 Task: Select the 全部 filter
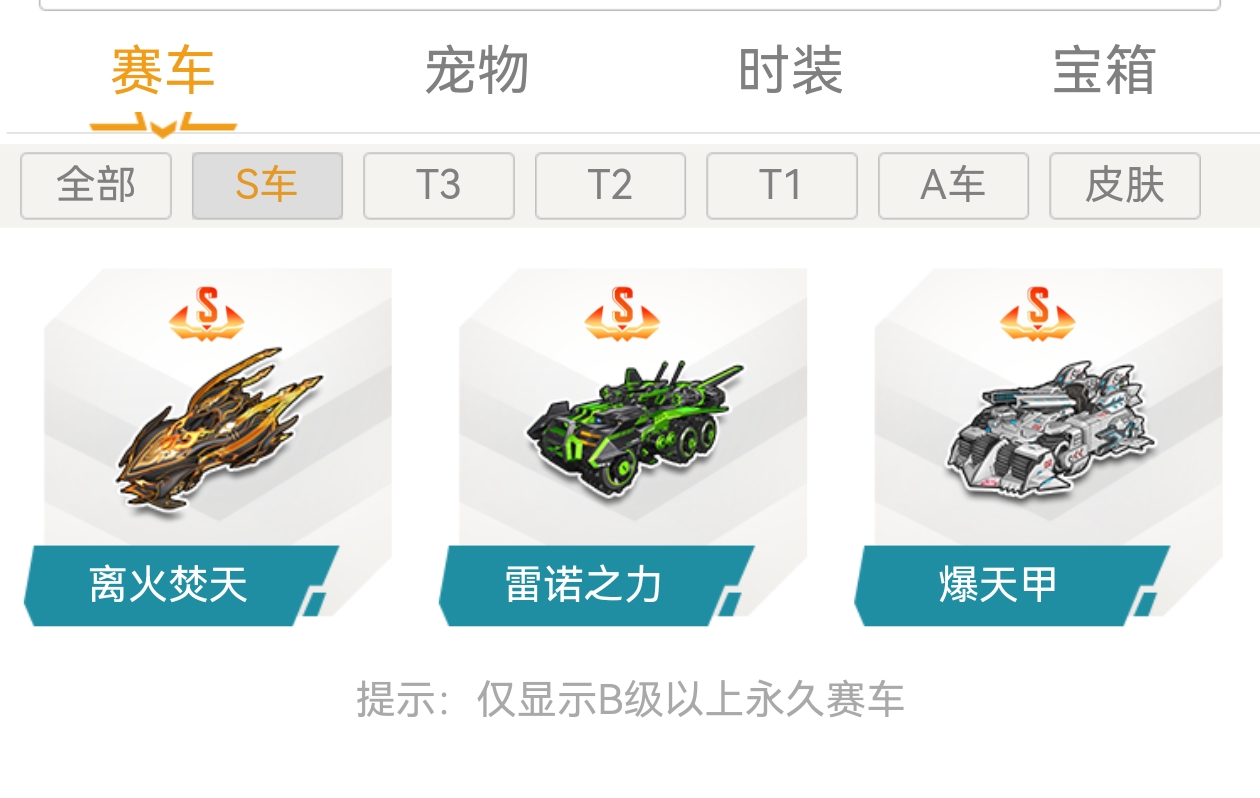pyautogui.click(x=96, y=185)
